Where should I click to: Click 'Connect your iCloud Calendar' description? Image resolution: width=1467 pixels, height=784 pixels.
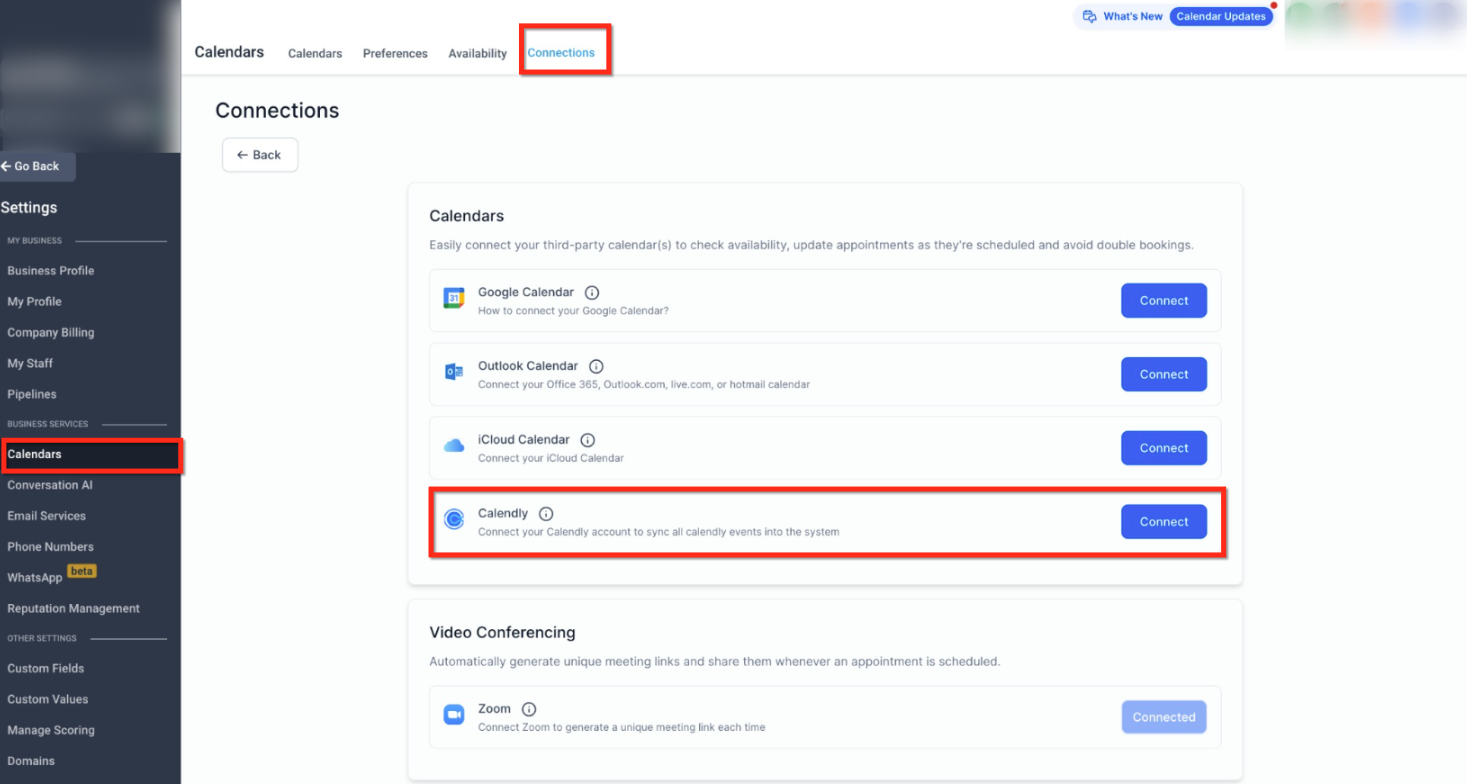click(551, 458)
